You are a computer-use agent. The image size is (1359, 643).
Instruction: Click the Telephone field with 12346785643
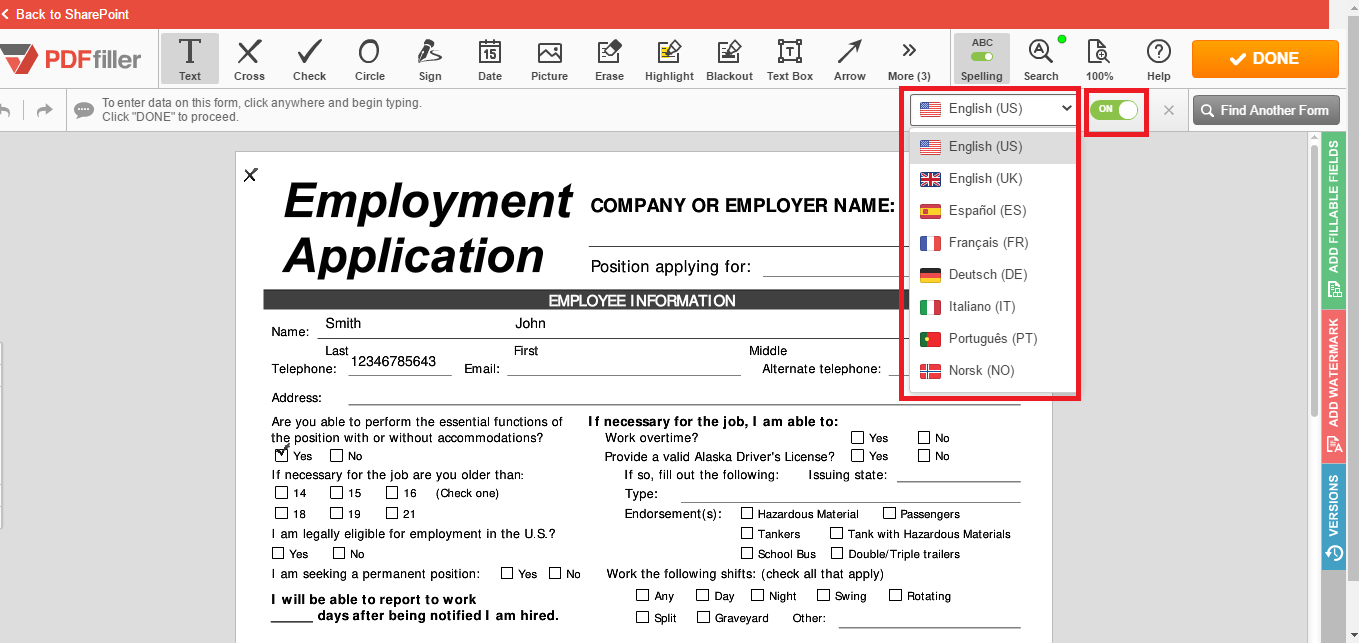[x=400, y=364]
